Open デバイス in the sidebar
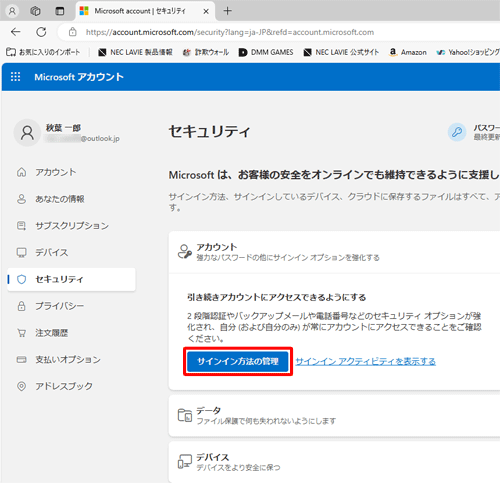 click(x=71, y=252)
